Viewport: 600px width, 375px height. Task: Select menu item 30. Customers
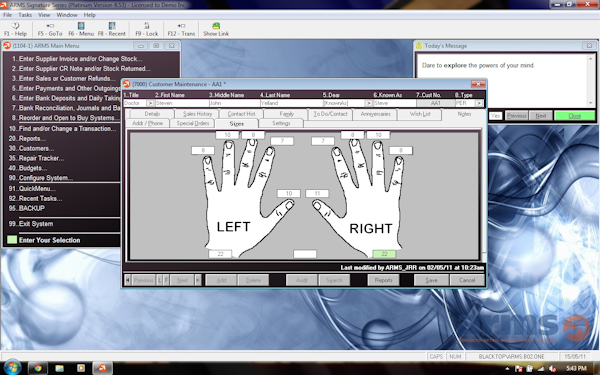click(31, 148)
